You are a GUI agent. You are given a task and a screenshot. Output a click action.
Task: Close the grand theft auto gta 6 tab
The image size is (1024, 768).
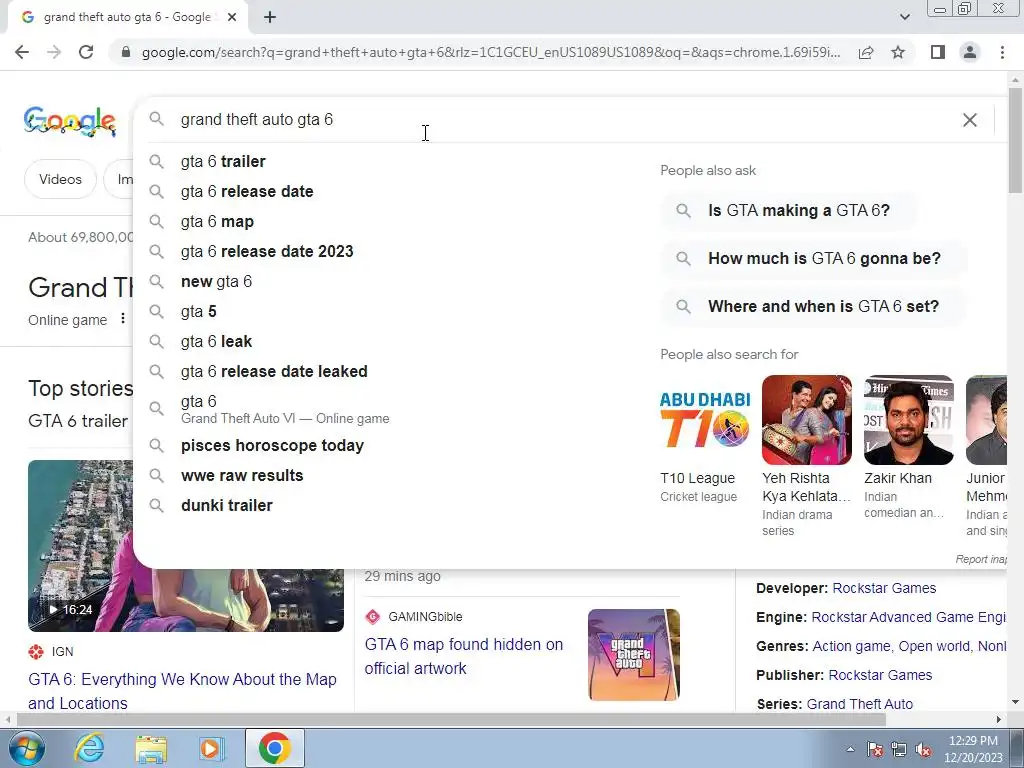[x=232, y=18]
